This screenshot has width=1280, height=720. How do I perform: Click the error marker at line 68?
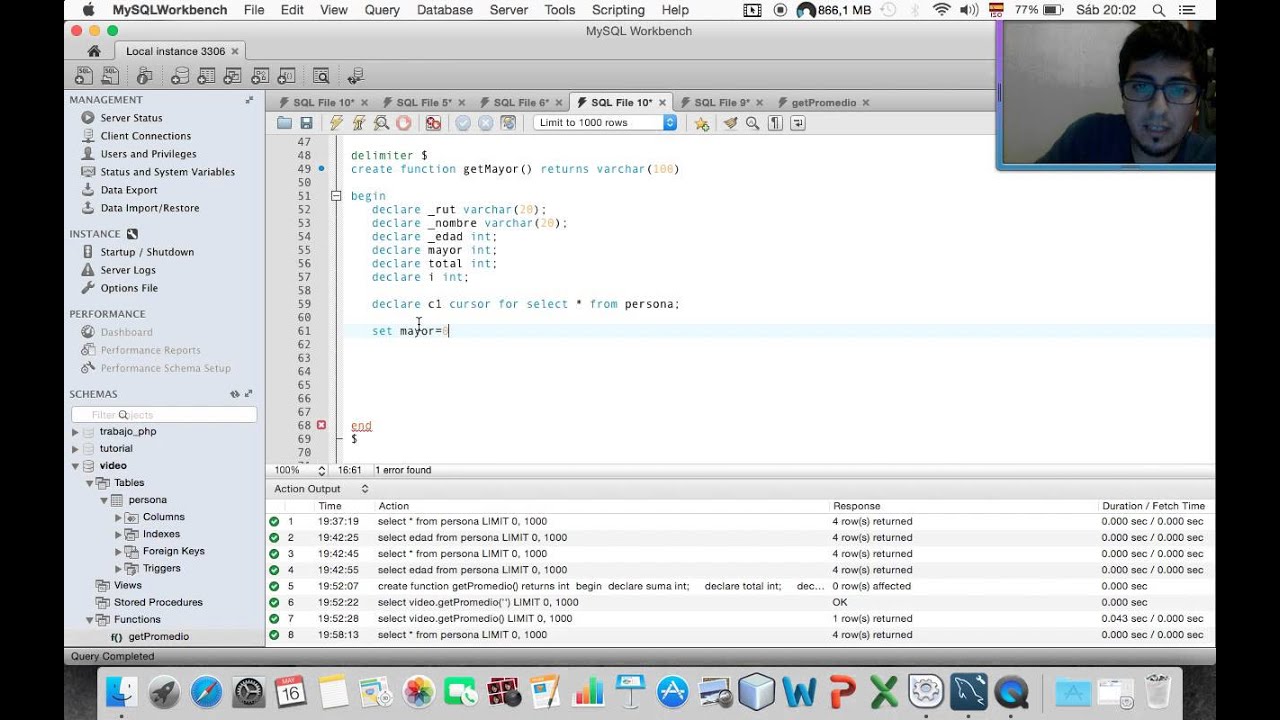coord(321,425)
